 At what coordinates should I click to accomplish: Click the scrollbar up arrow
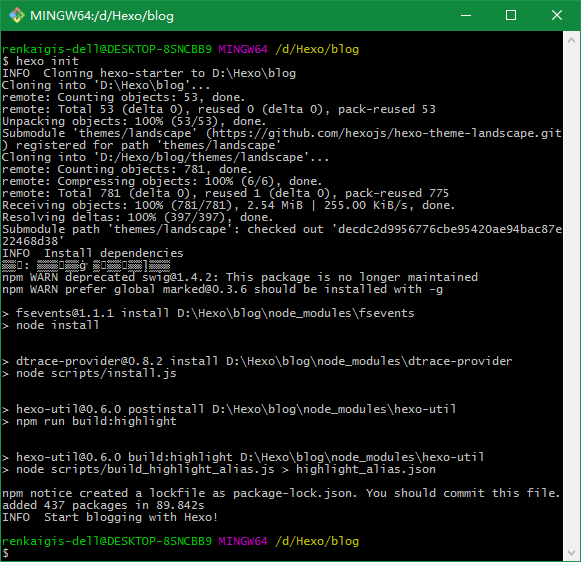(571, 40)
